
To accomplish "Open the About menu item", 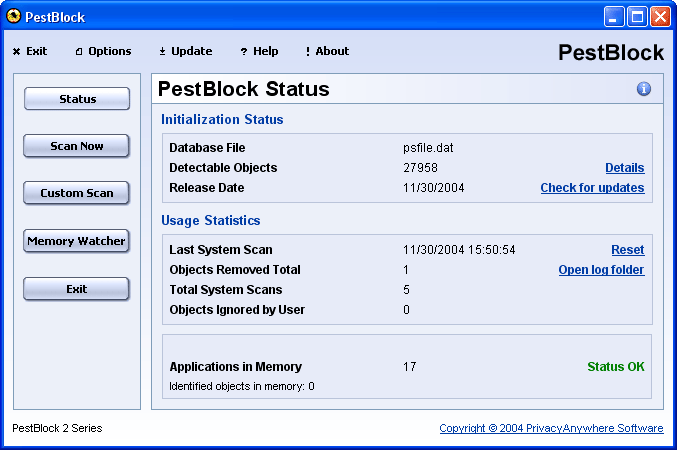I will pyautogui.click(x=327, y=51).
